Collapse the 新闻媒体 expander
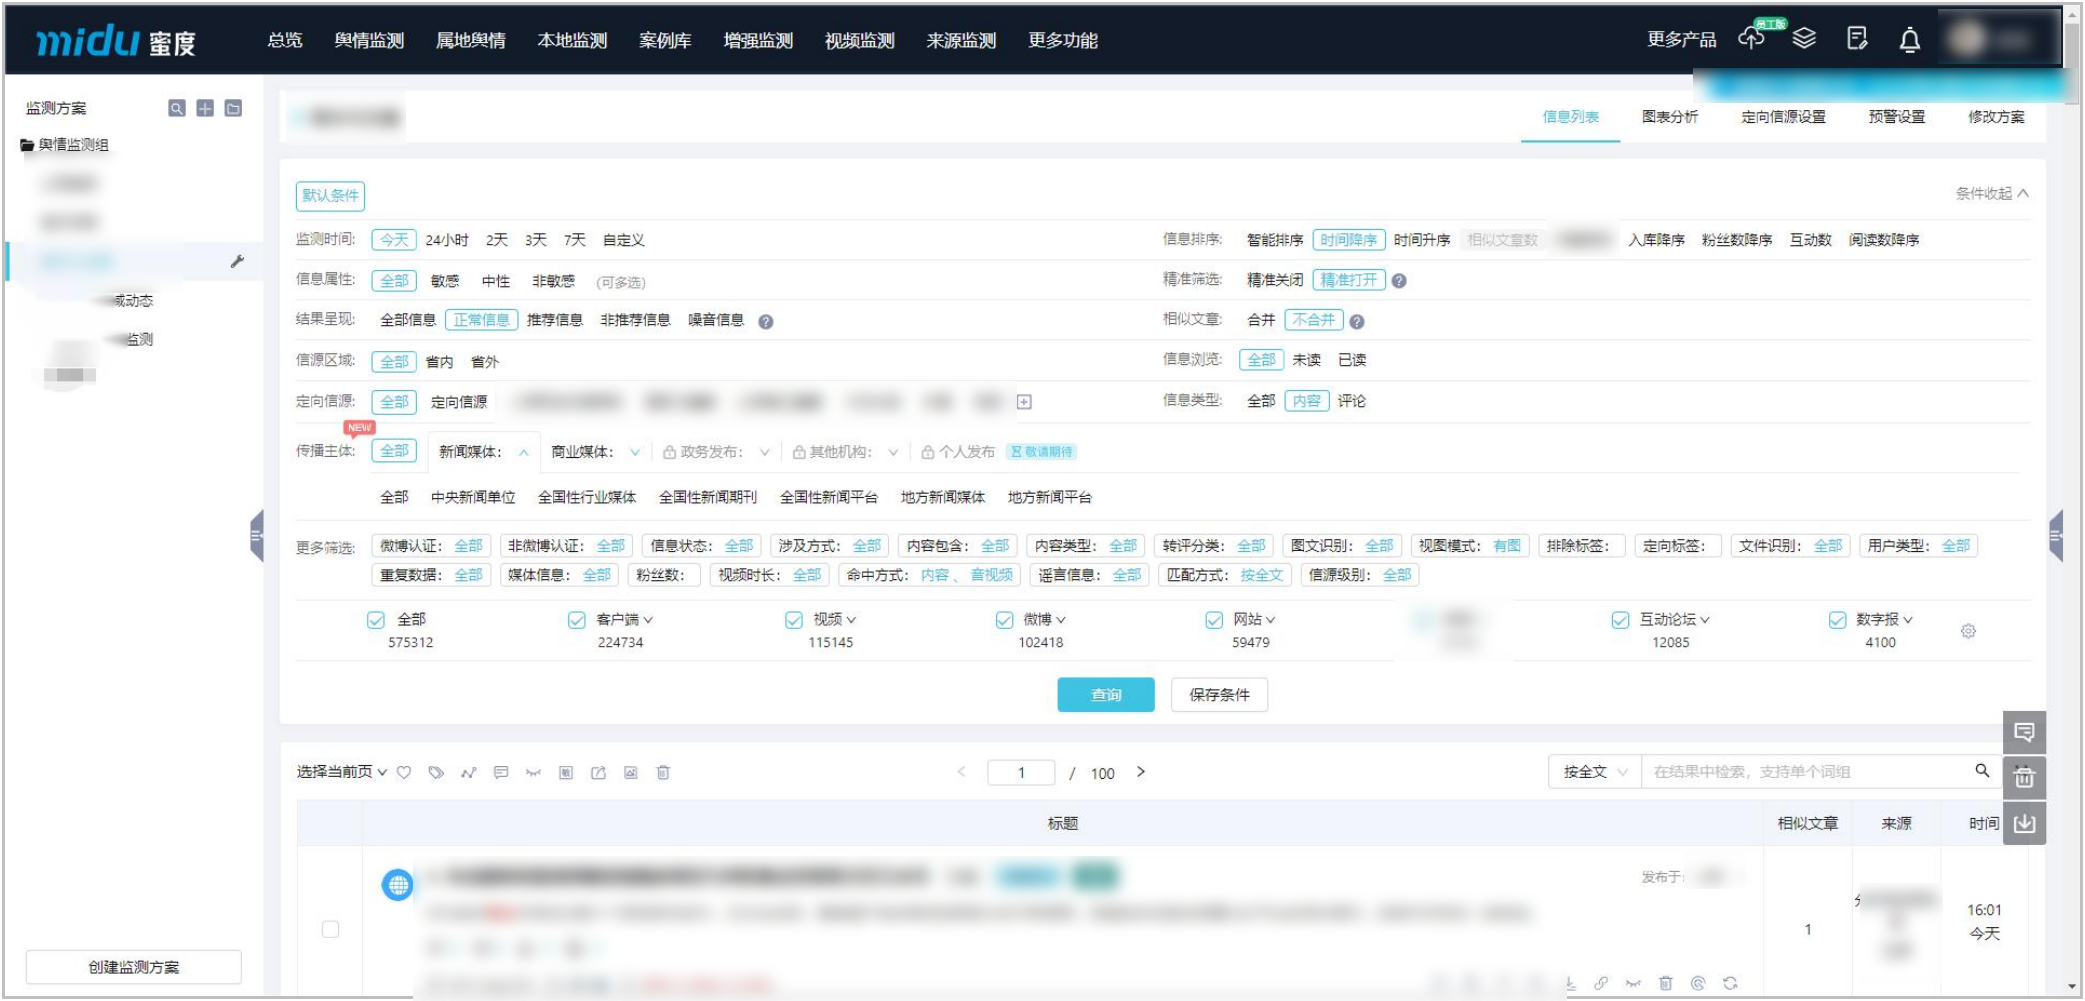Image resolution: width=2085 pixels, height=1001 pixels. click(x=523, y=452)
